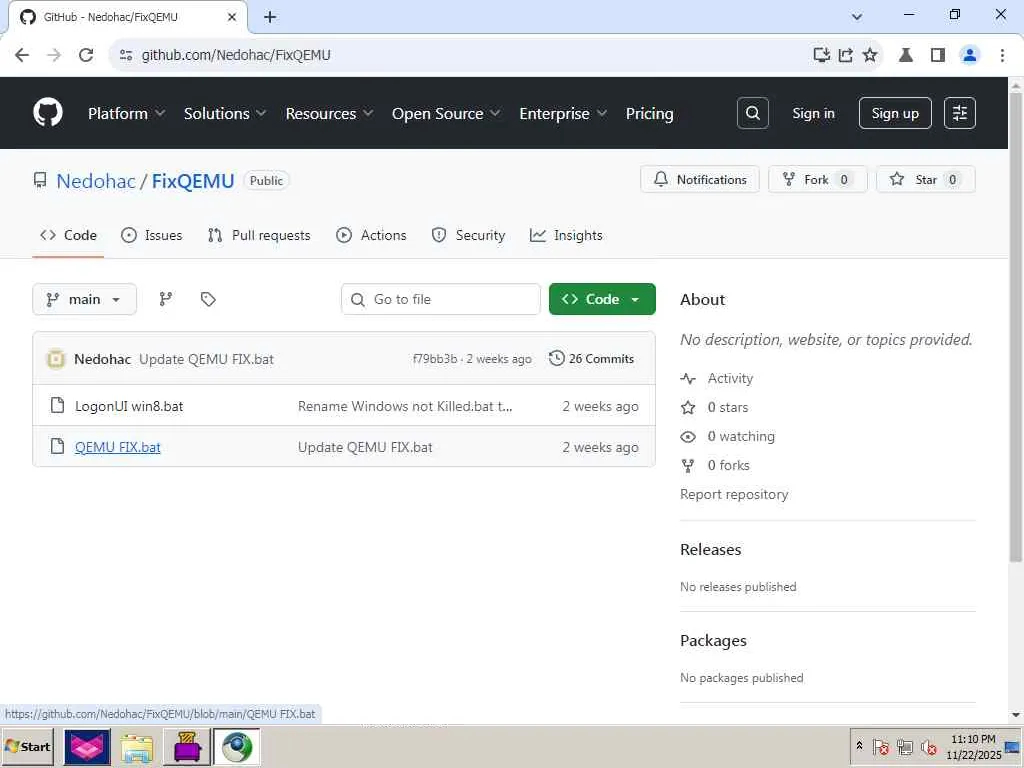1024x768 pixels.
Task: Click the Go to file search field
Action: click(441, 299)
